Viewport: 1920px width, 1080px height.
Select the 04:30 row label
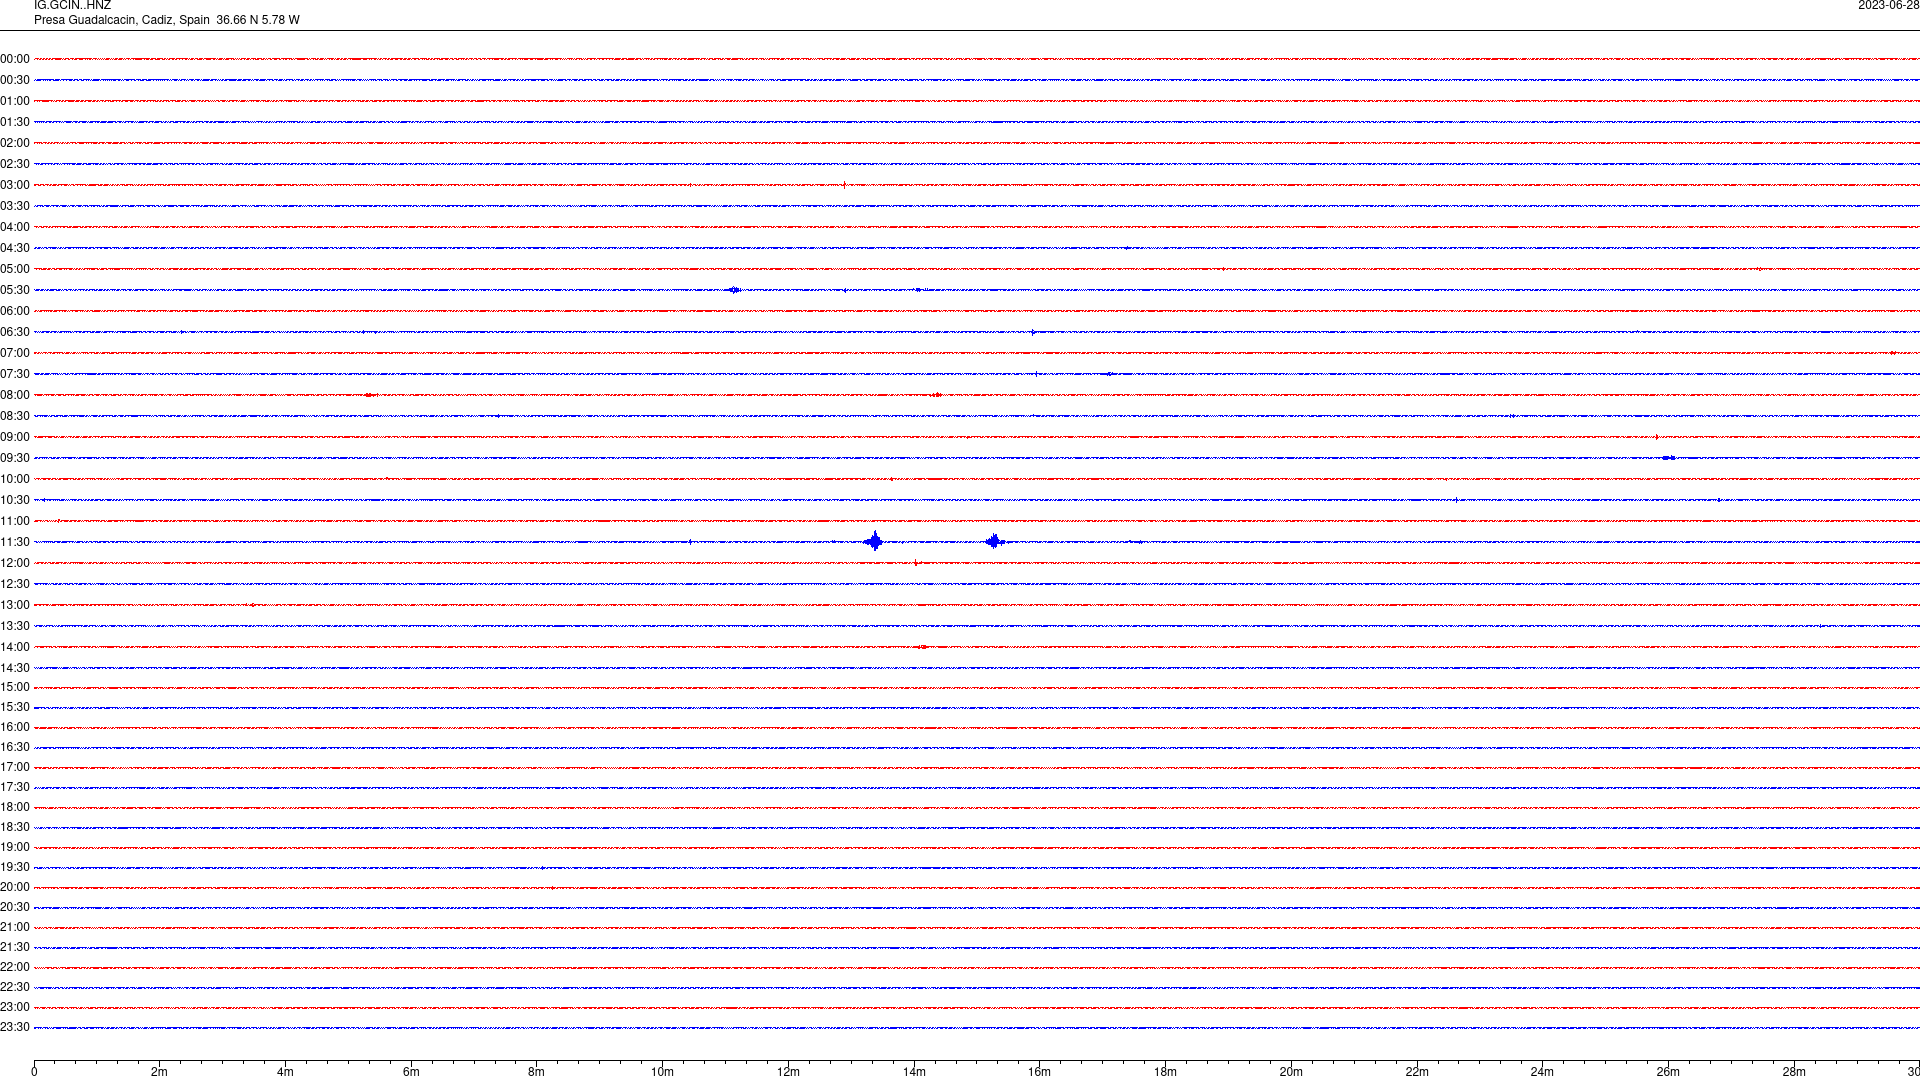(x=15, y=248)
